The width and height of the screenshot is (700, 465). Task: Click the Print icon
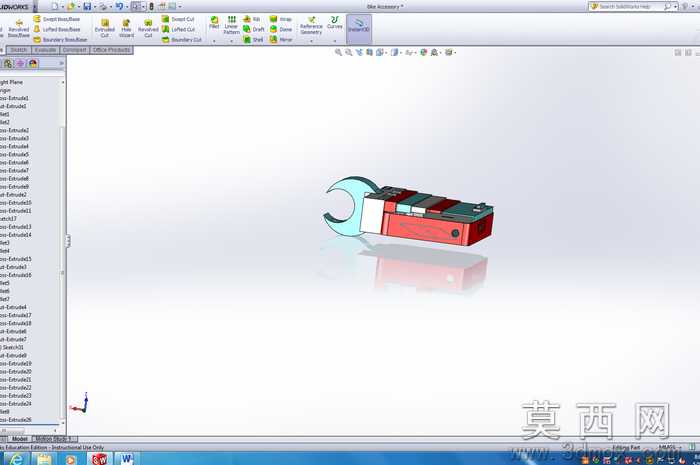click(103, 6)
